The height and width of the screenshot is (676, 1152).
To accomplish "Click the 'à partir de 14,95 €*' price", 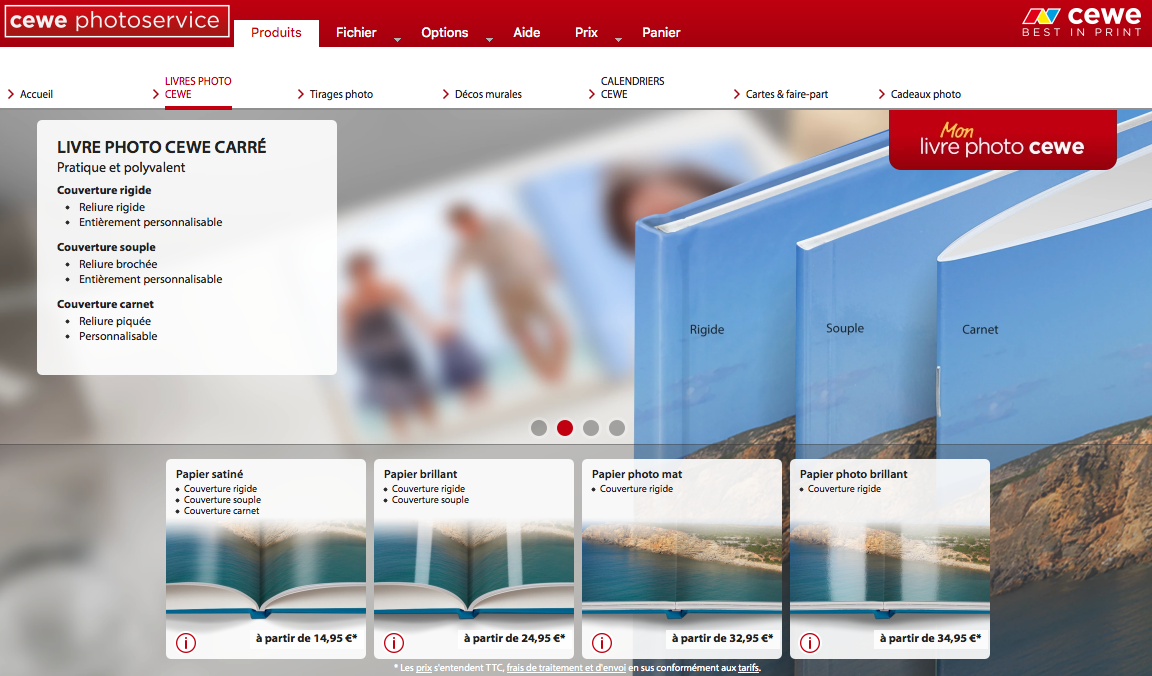I will [306, 639].
